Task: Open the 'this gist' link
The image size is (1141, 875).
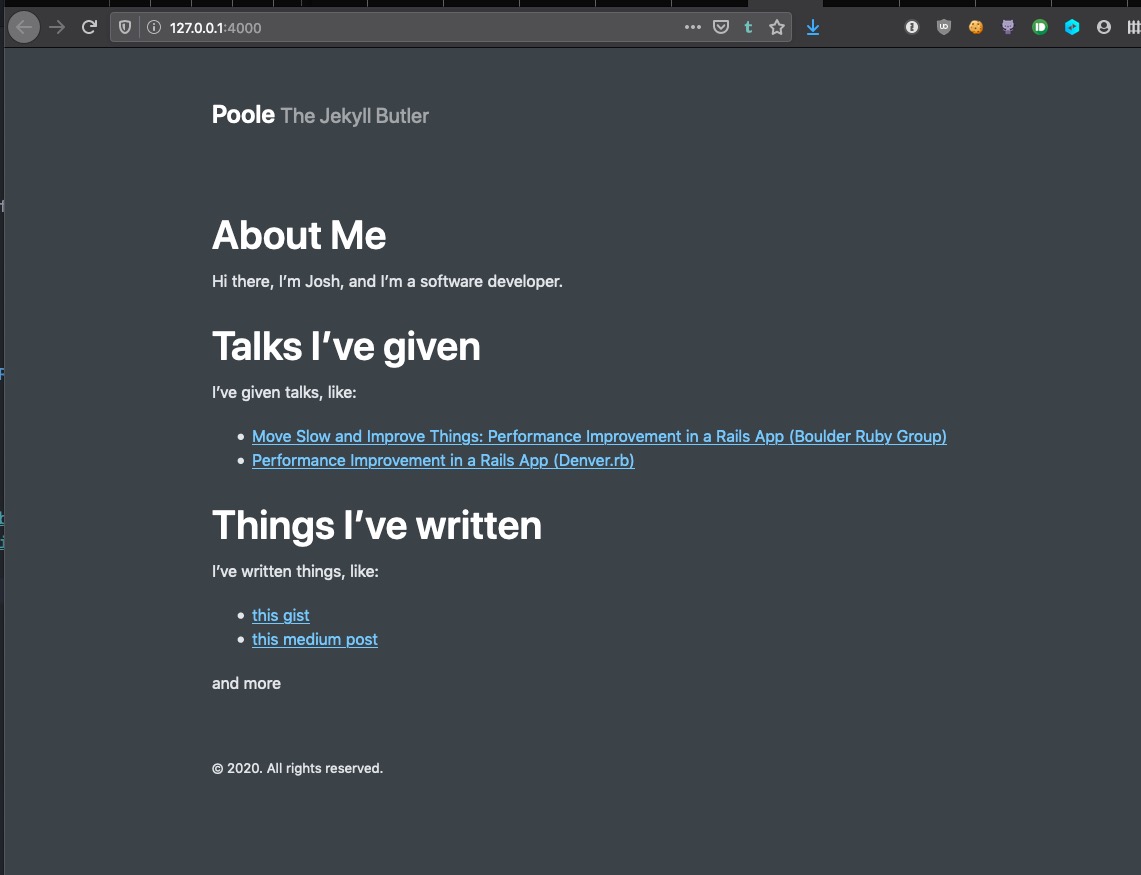Action: pos(281,616)
